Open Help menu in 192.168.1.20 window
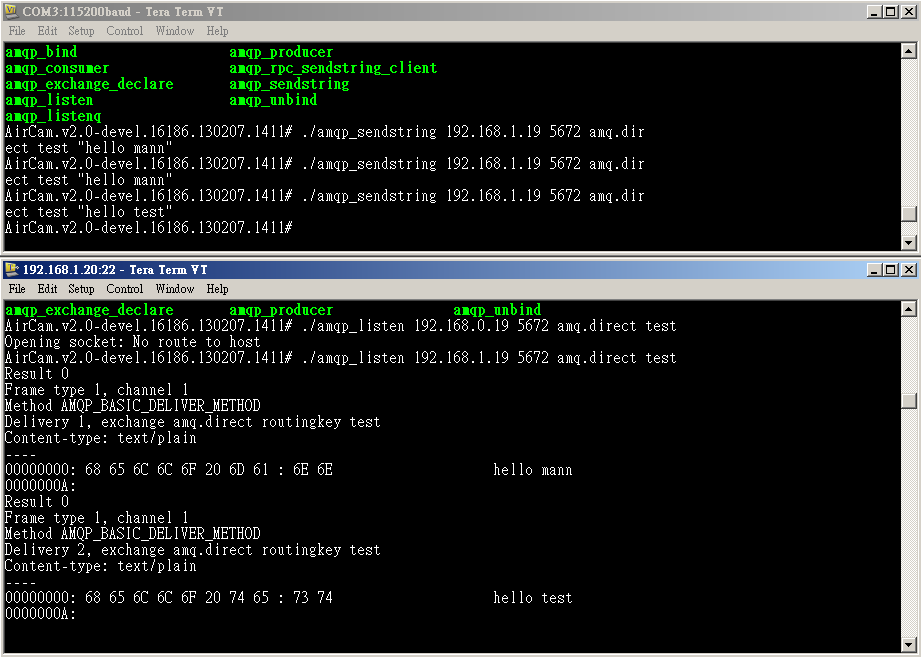 [217, 289]
